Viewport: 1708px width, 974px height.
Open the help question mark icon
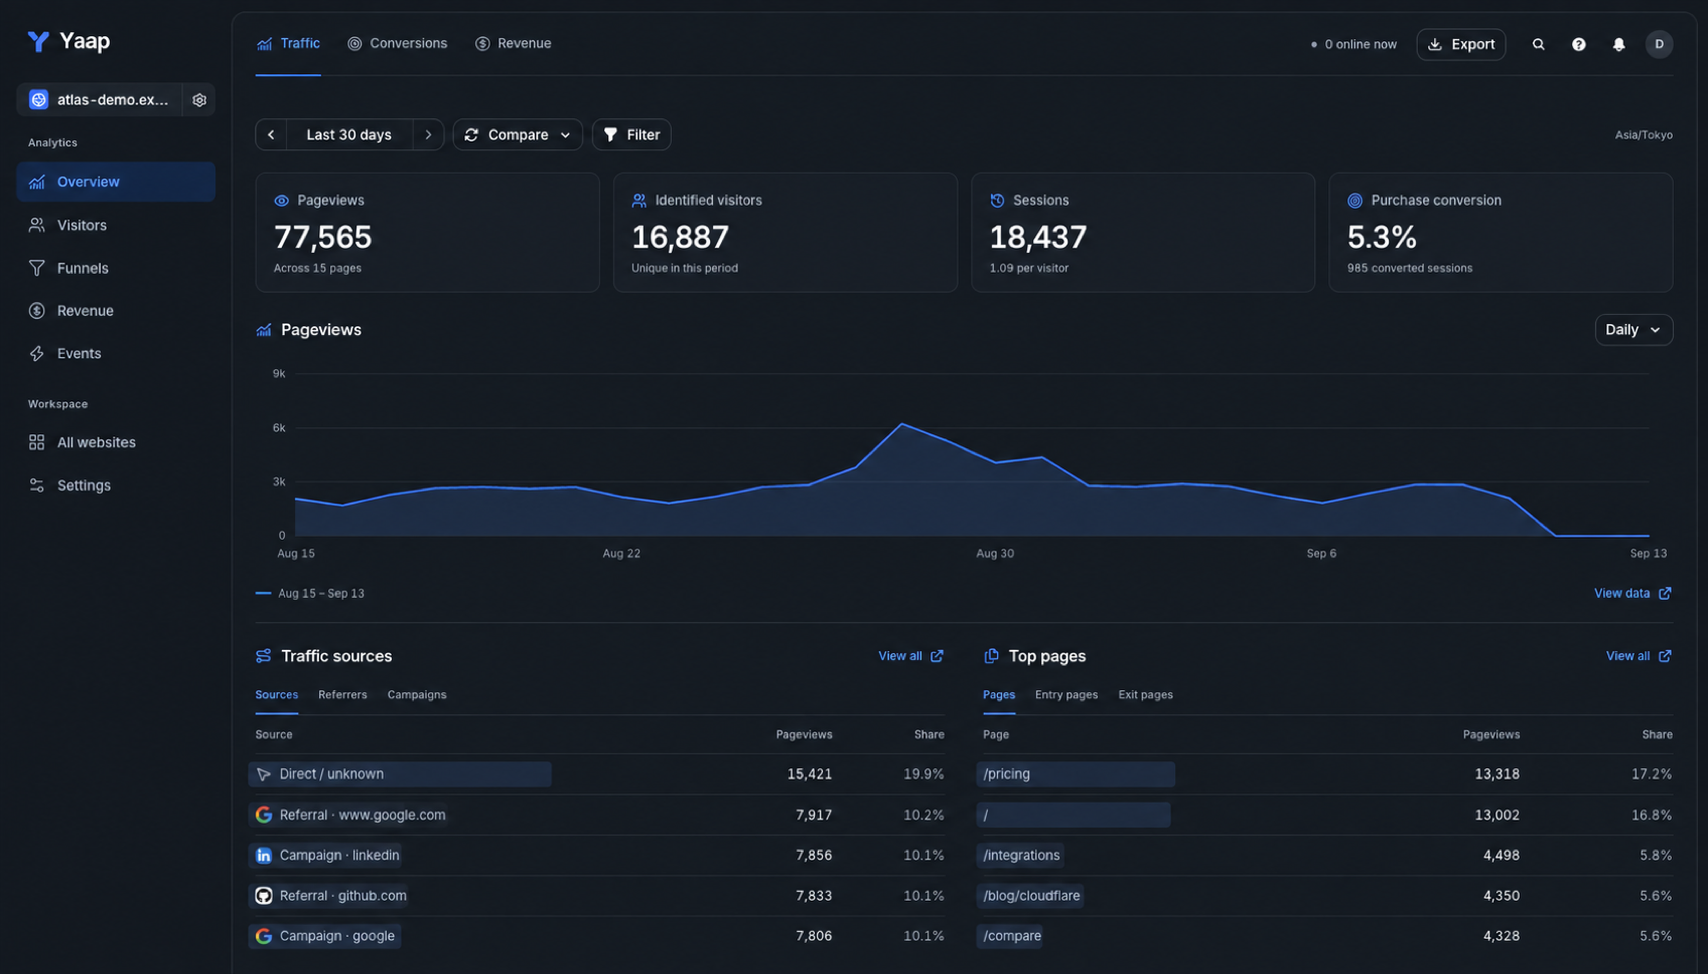(x=1578, y=44)
